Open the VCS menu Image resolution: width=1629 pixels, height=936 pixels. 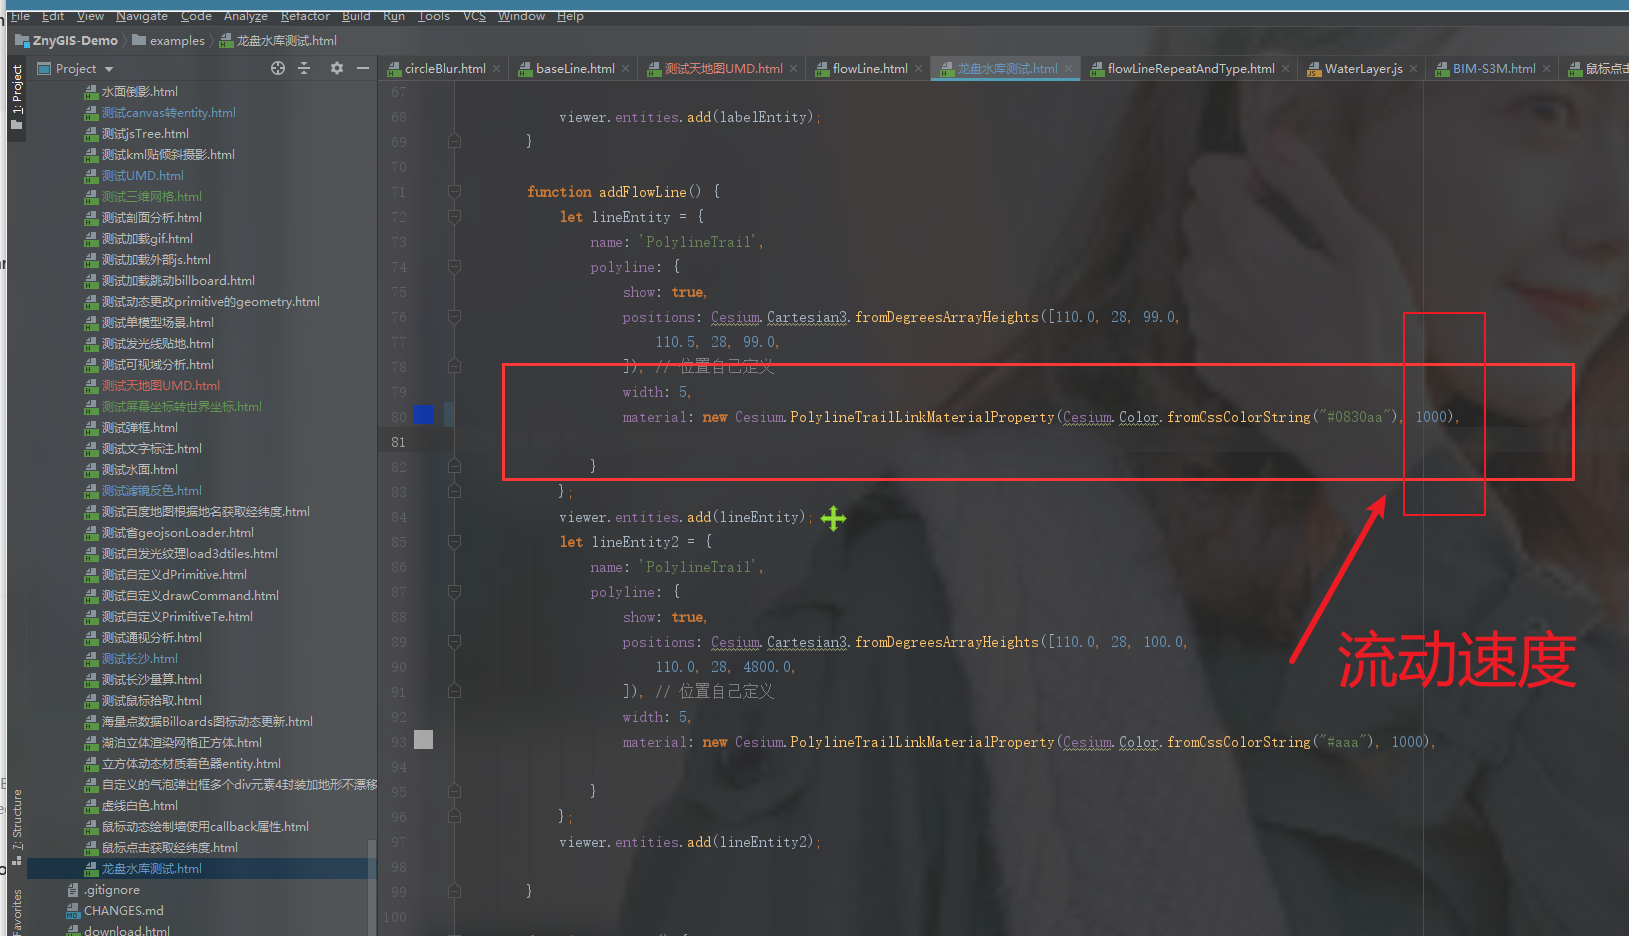coord(475,16)
